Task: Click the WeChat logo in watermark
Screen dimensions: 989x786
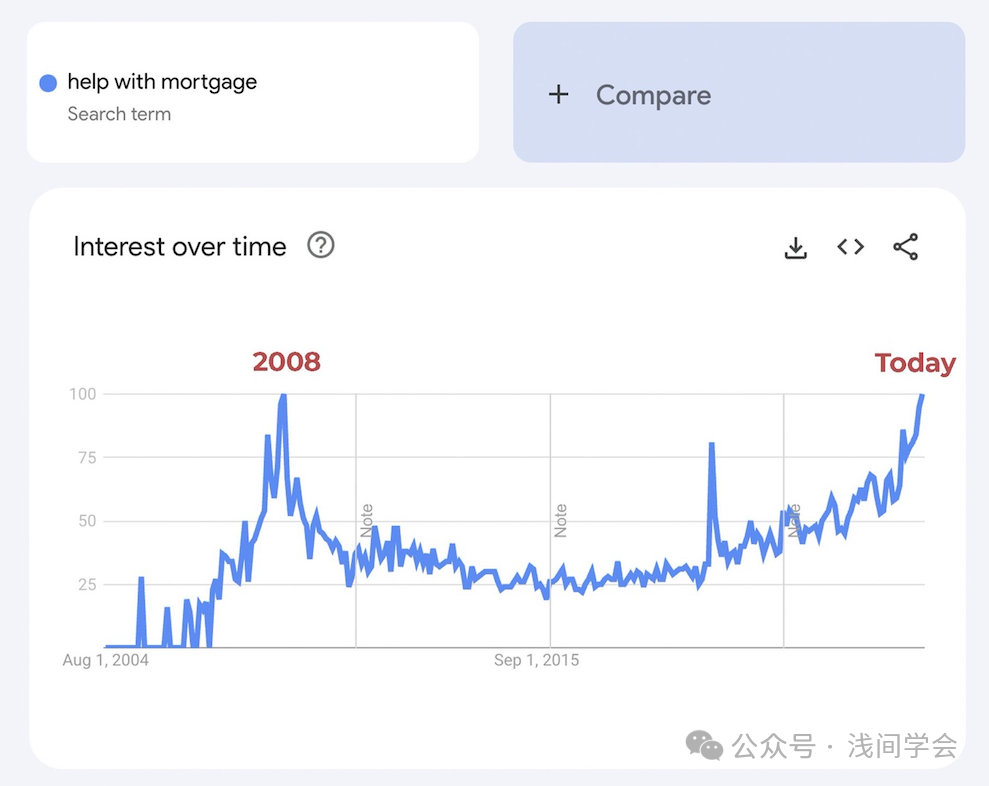Action: click(704, 745)
